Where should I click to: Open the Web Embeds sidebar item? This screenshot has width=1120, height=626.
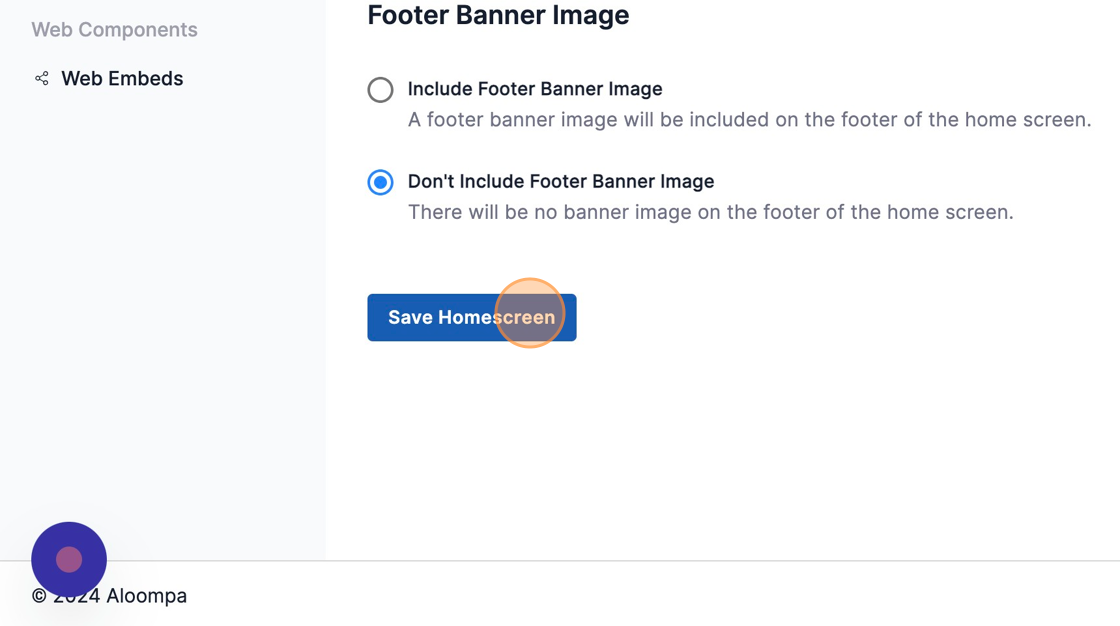122,78
